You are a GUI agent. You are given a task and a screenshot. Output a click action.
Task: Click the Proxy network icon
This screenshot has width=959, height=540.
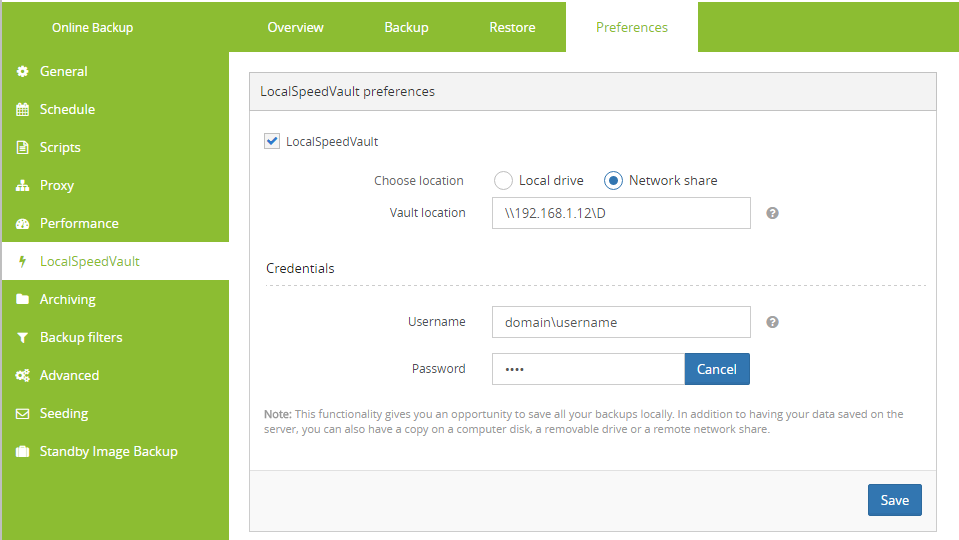click(x=22, y=186)
